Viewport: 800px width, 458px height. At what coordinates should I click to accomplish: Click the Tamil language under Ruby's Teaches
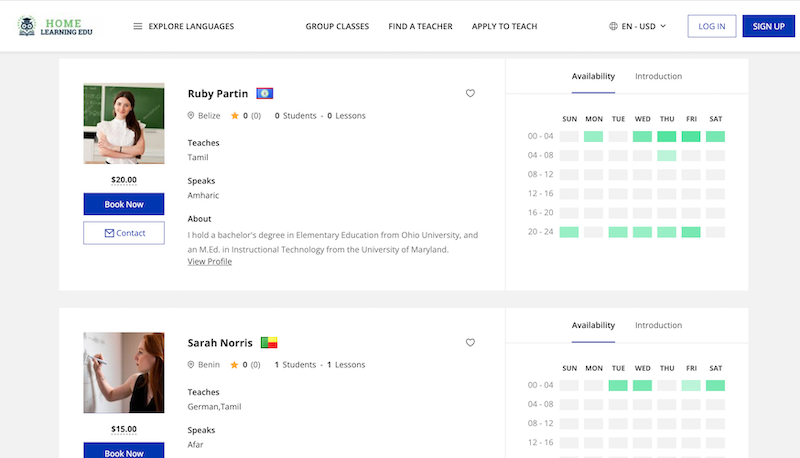point(198,158)
